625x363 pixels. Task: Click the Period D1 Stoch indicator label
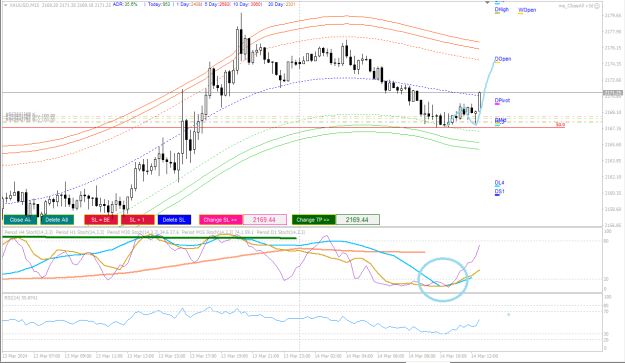point(281,232)
